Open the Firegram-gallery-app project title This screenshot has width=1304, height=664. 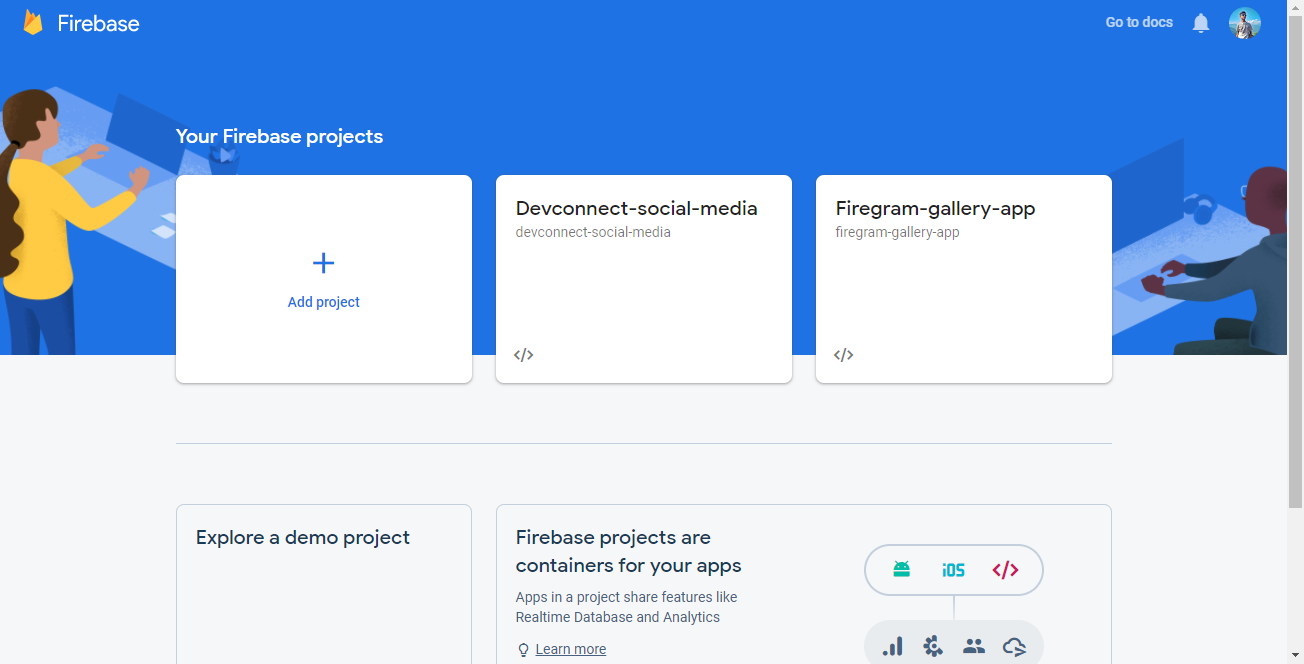click(x=935, y=208)
